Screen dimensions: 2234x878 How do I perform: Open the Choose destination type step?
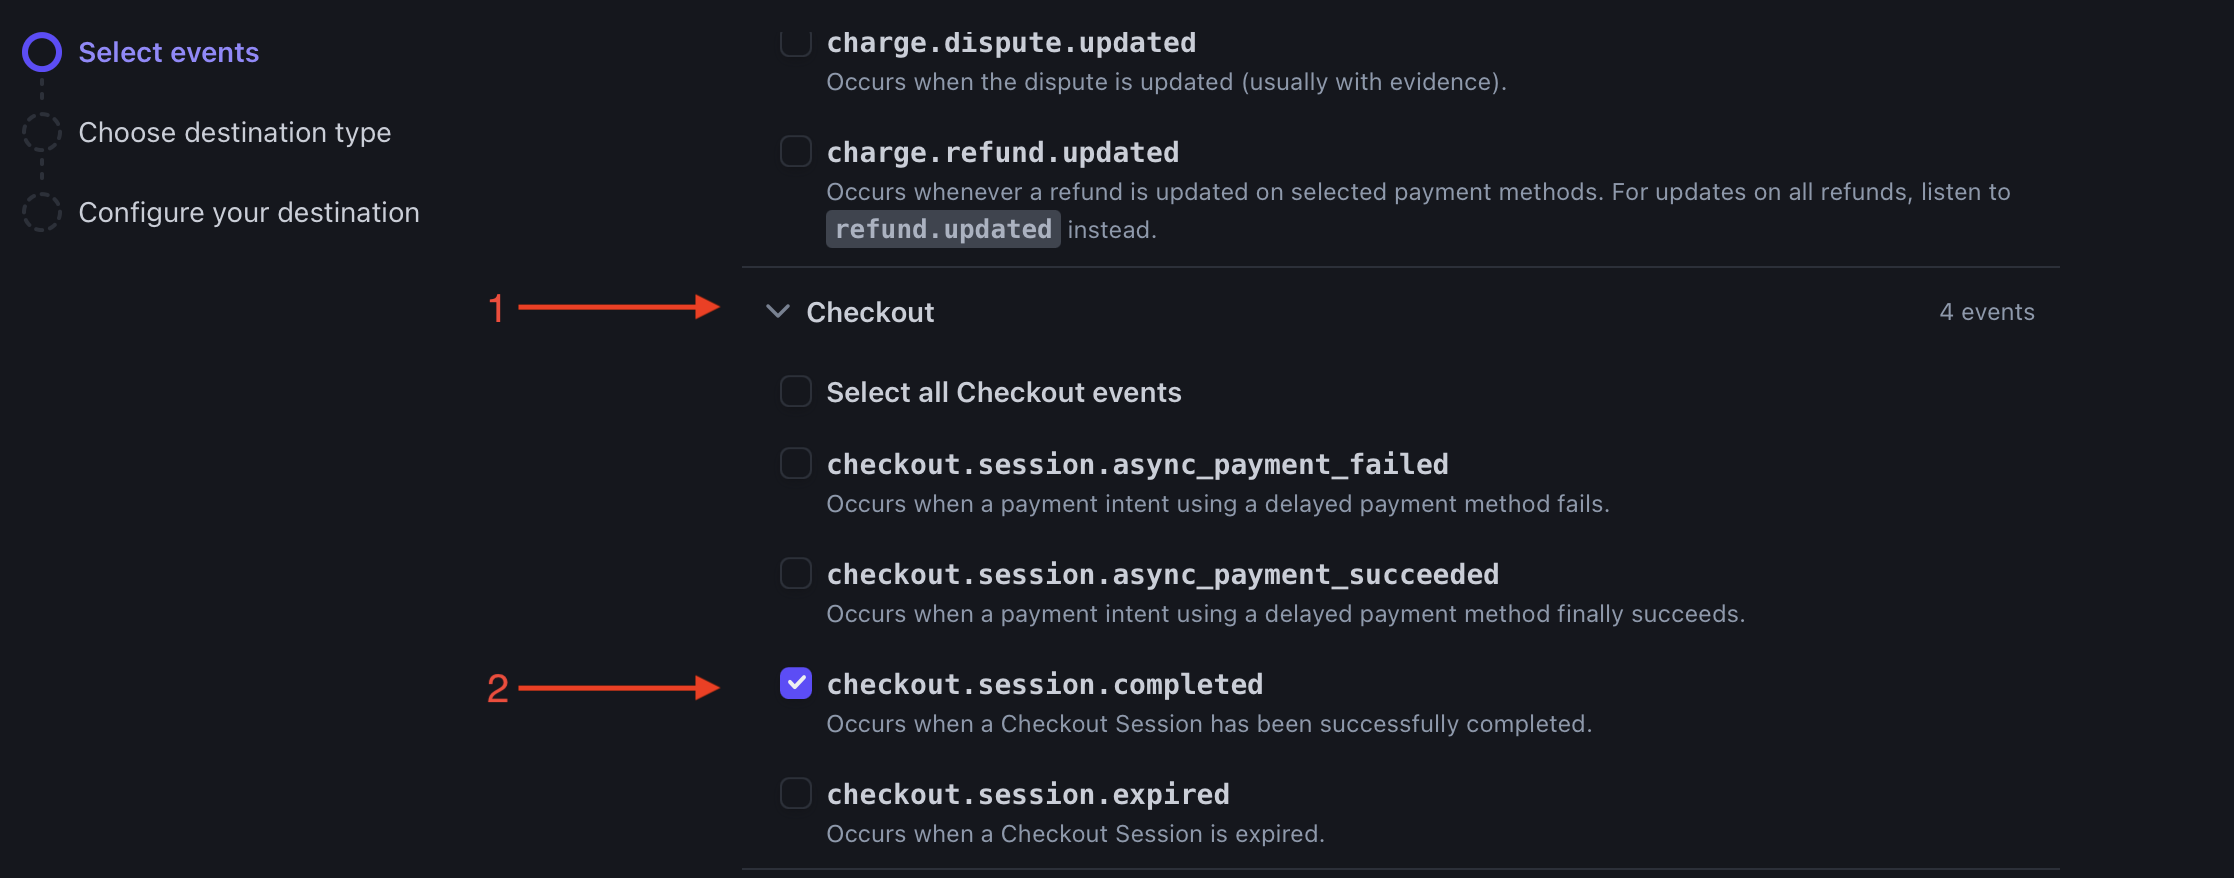234,132
